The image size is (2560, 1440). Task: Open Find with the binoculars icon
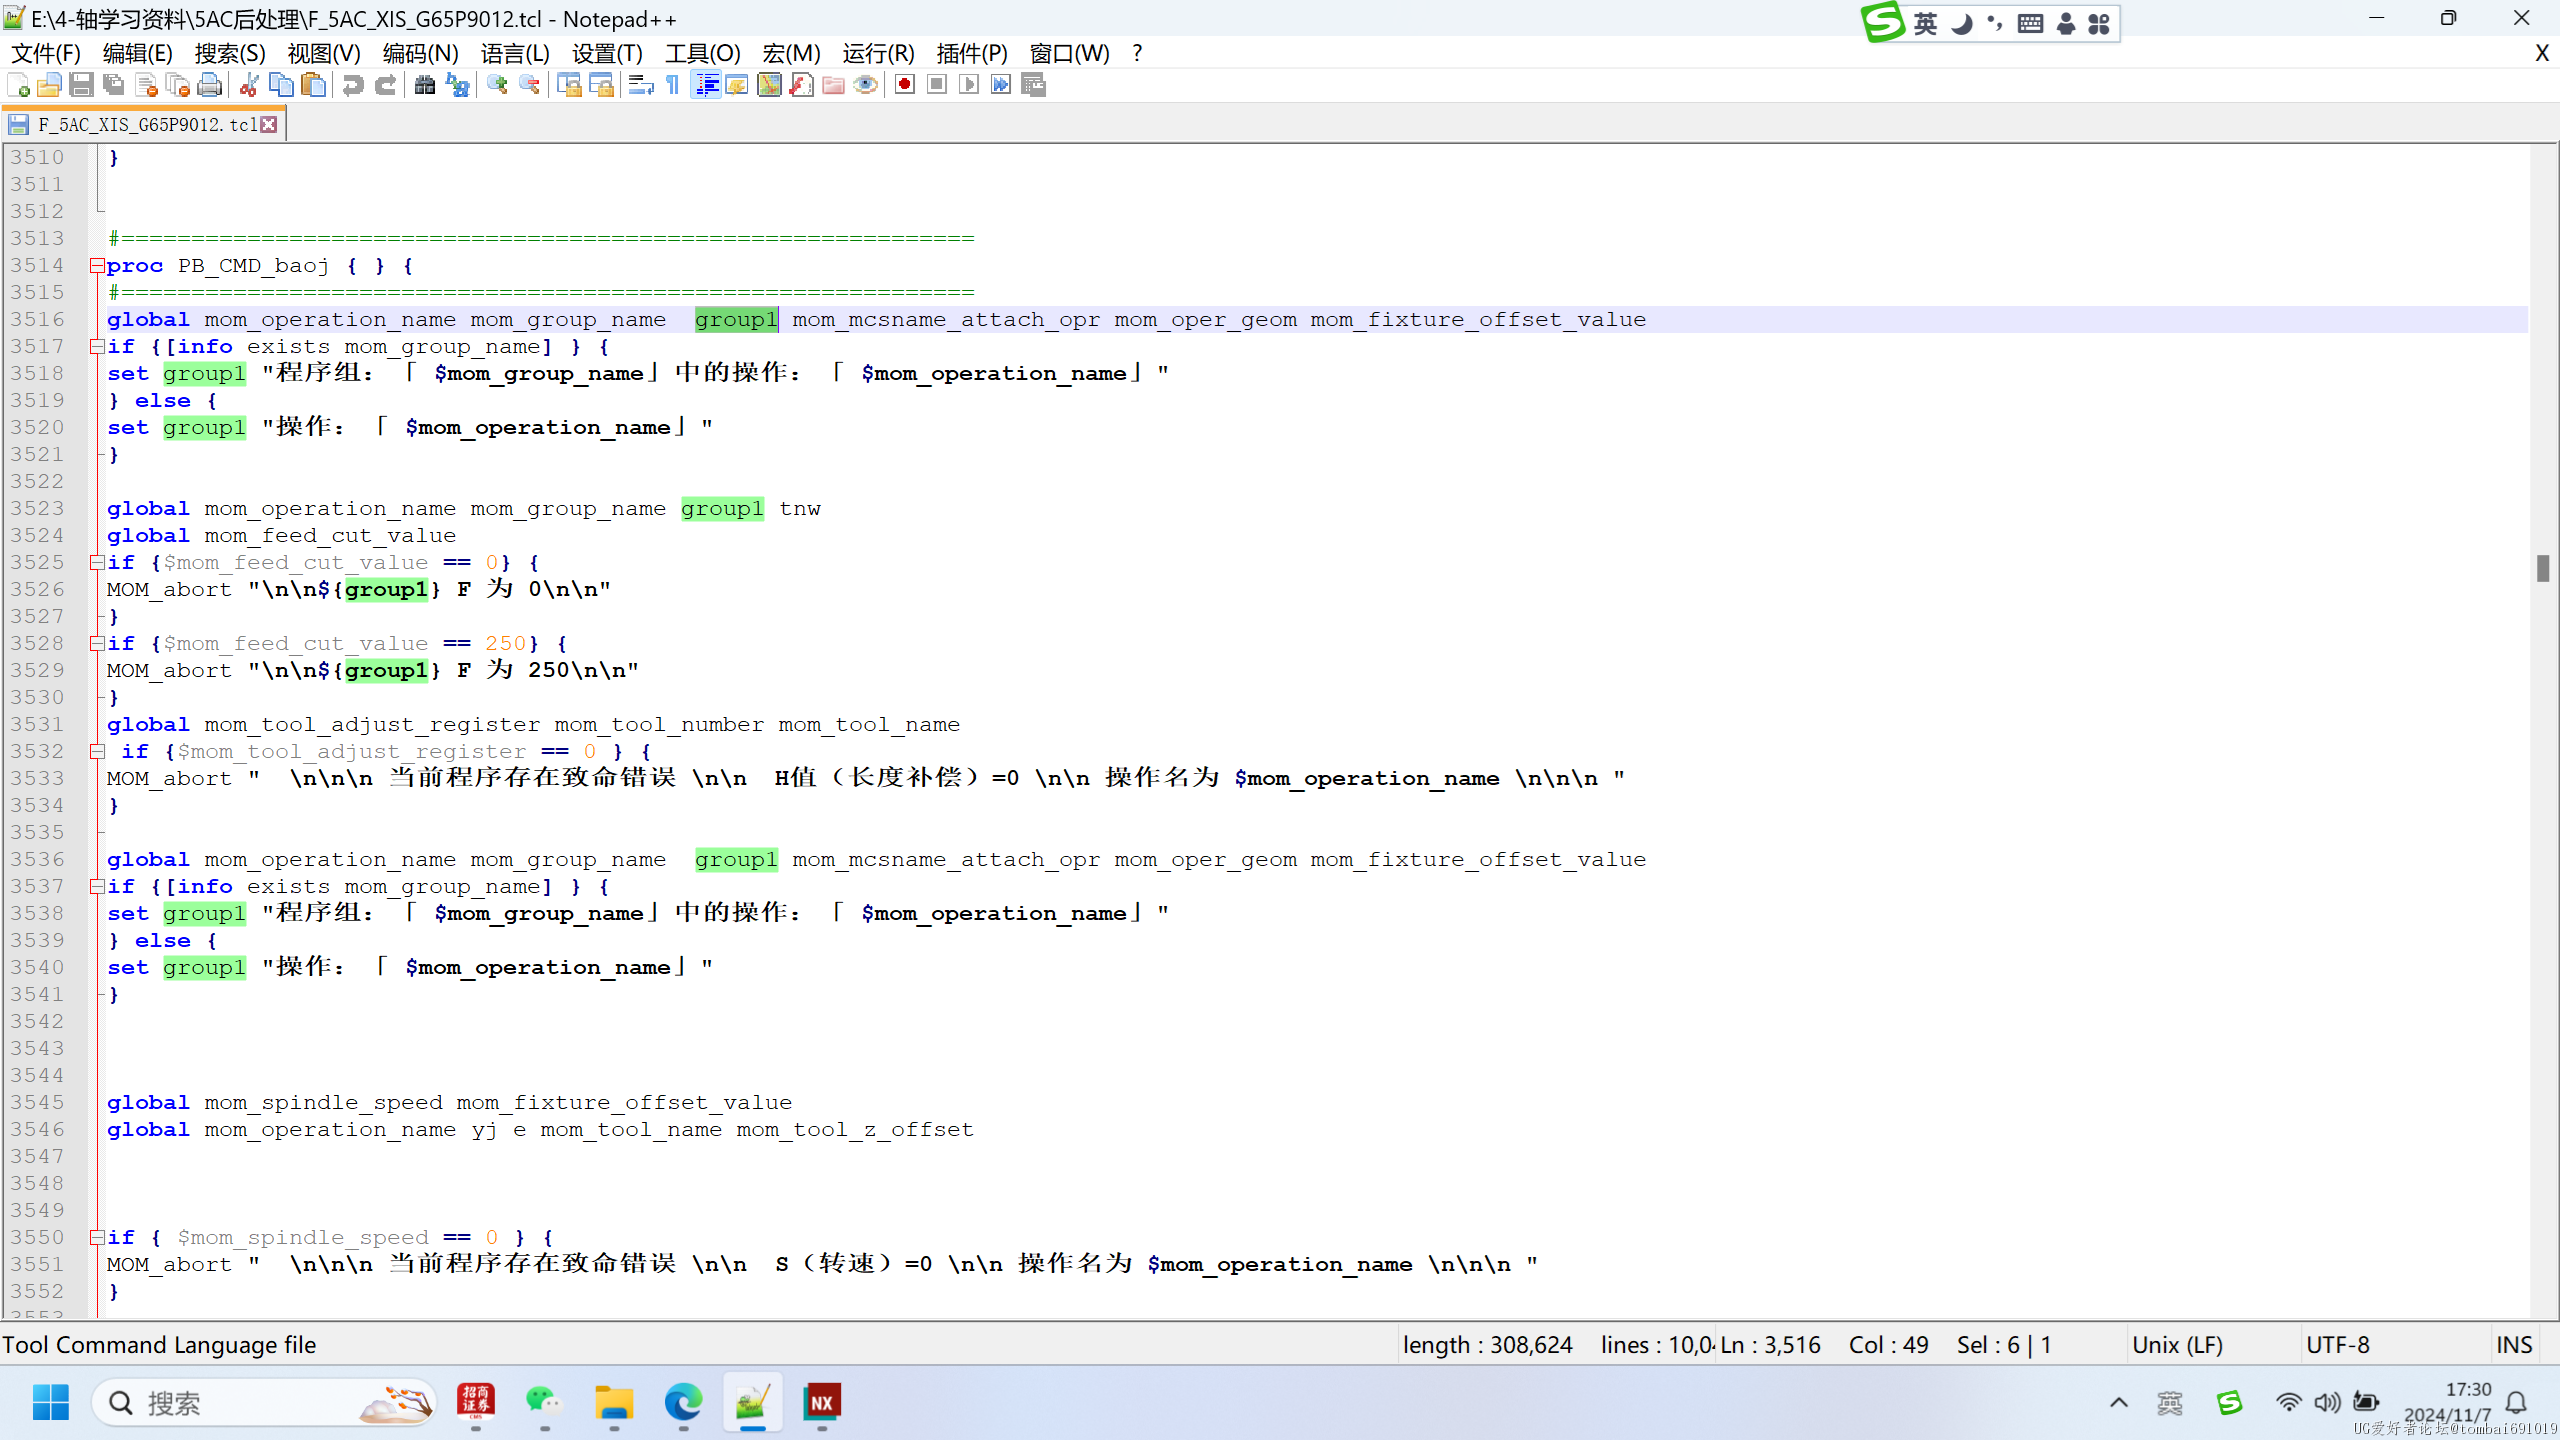click(425, 85)
